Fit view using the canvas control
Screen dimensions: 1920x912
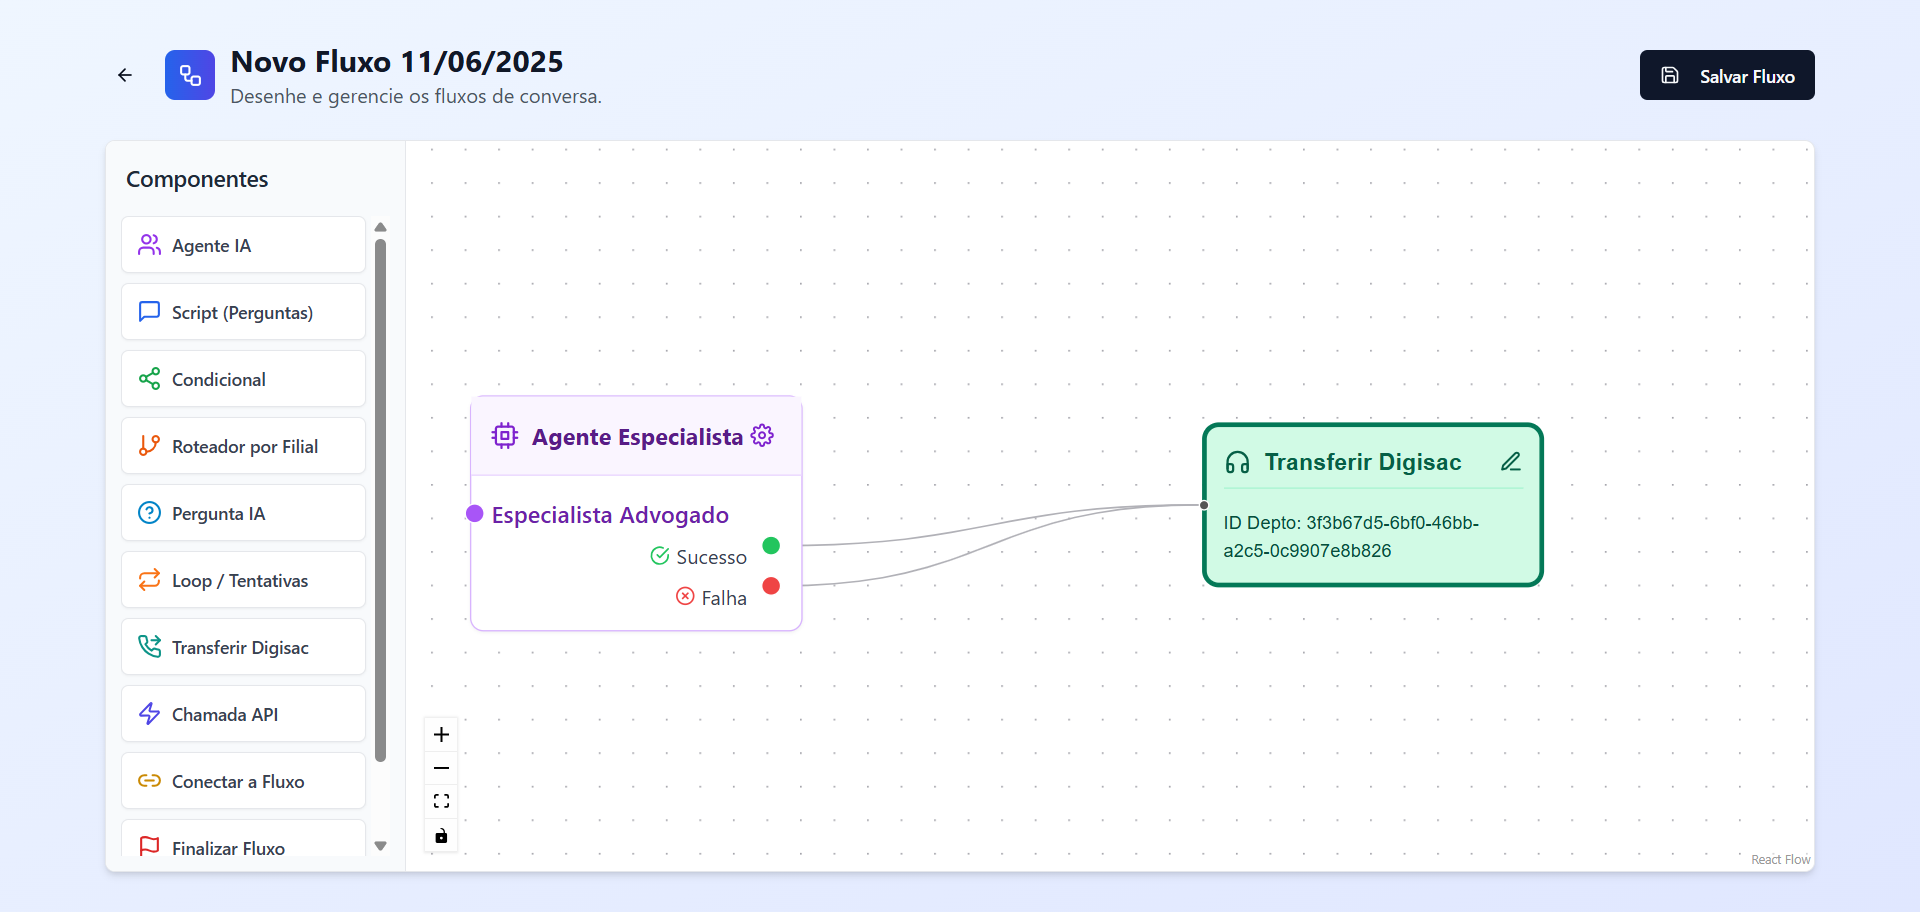coord(441,801)
